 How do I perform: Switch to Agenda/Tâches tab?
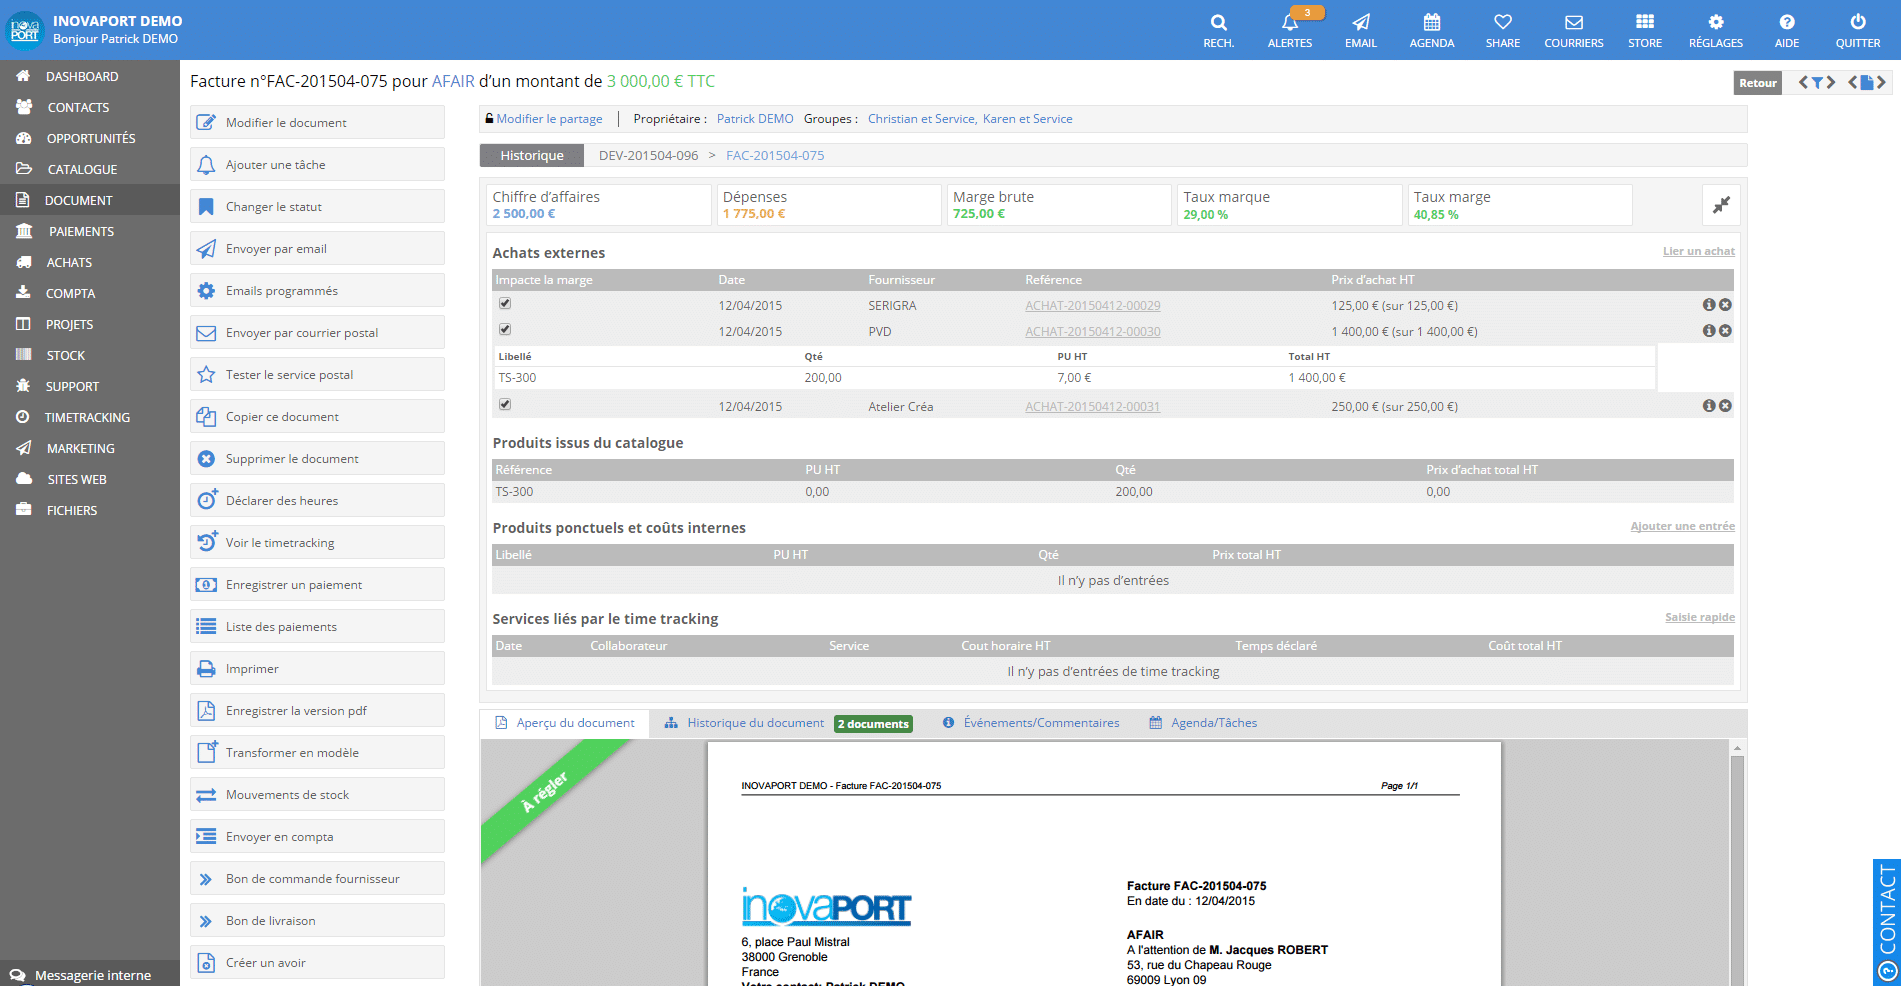1204,723
